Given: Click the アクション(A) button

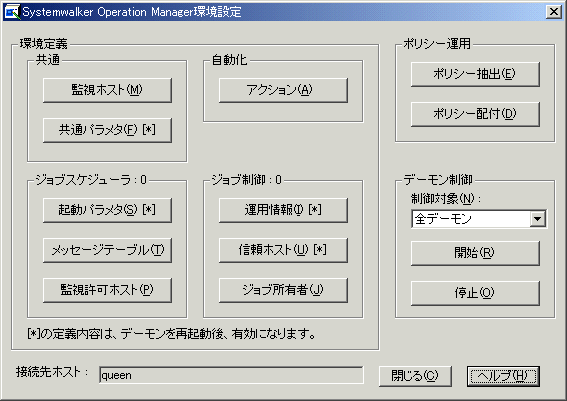Looking at the screenshot, I should 283,90.
